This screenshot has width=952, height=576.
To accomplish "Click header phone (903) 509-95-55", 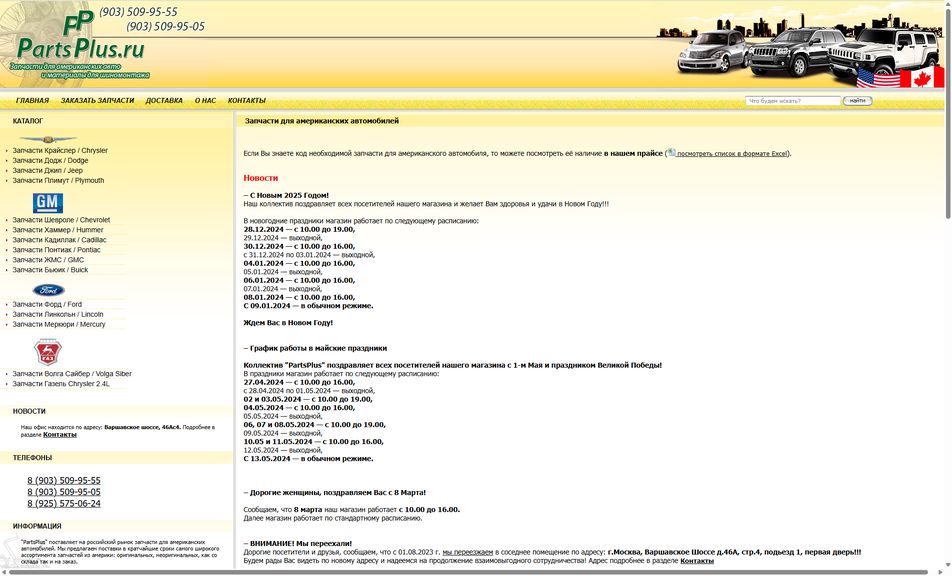I will [138, 12].
